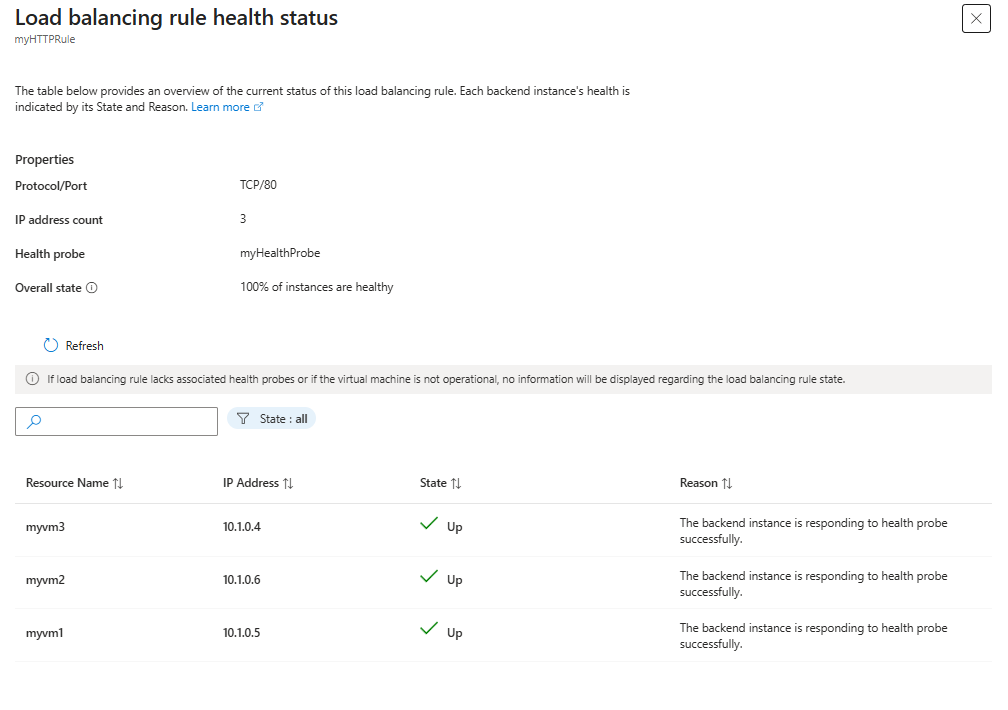Select the myvm2 resource name
The height and width of the screenshot is (710, 1008).
pos(45,579)
